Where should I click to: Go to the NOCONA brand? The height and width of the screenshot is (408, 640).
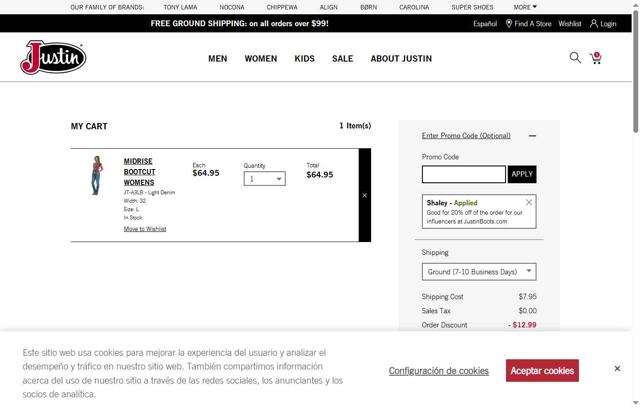tap(232, 7)
